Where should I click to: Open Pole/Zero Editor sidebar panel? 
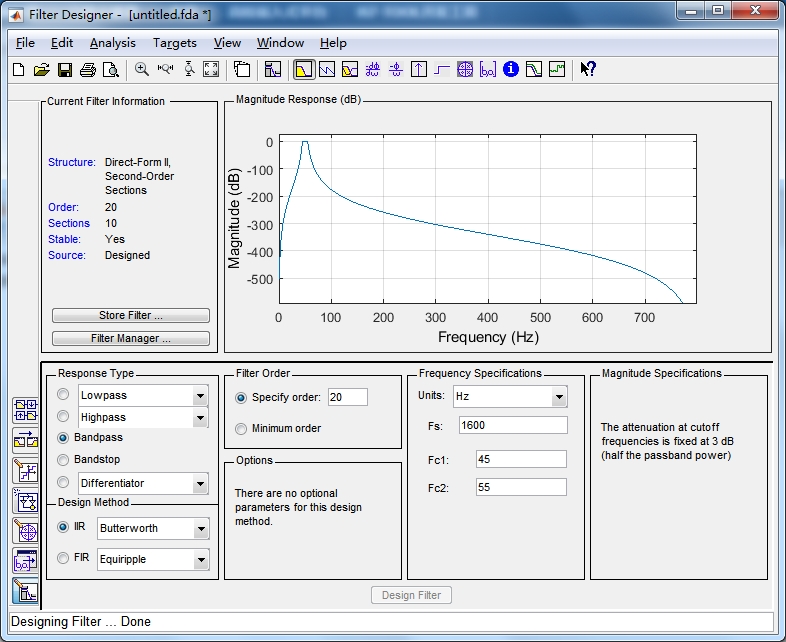26,531
